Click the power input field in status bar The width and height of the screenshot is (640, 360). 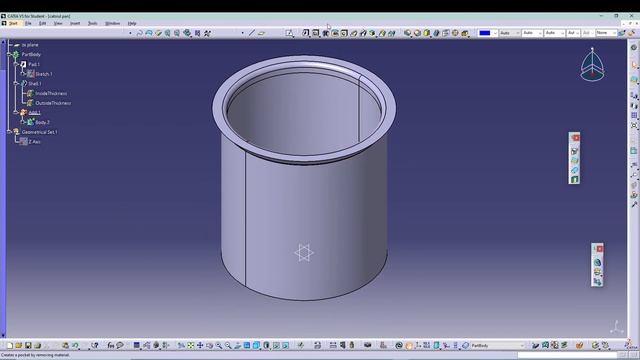(568, 355)
